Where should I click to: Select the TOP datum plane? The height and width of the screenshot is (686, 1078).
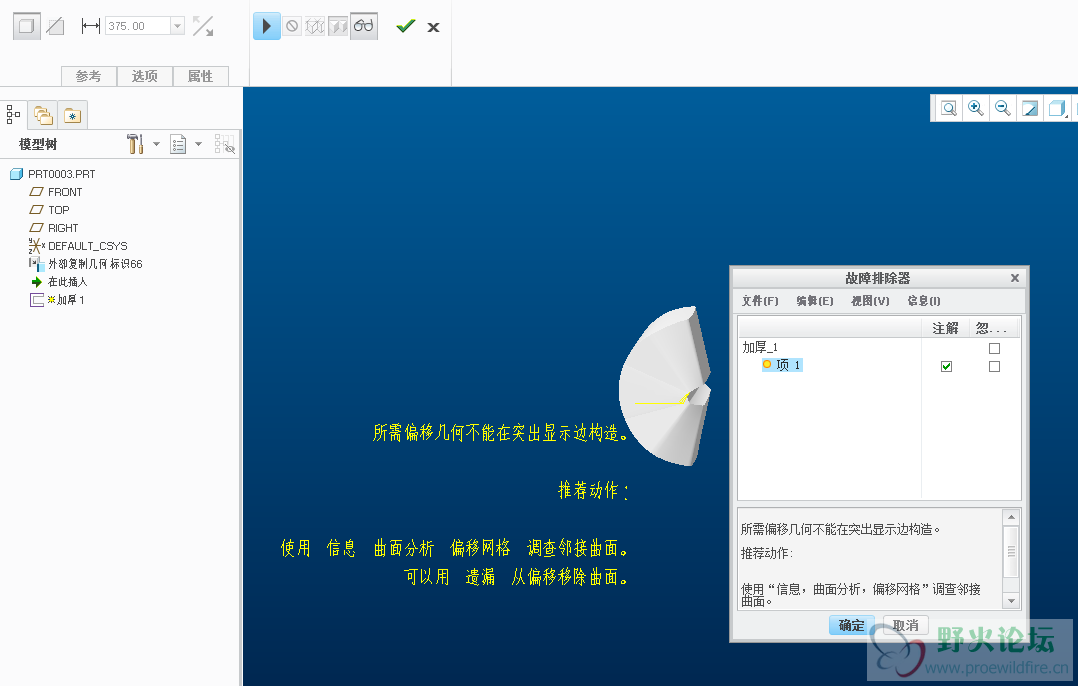[x=58, y=210]
